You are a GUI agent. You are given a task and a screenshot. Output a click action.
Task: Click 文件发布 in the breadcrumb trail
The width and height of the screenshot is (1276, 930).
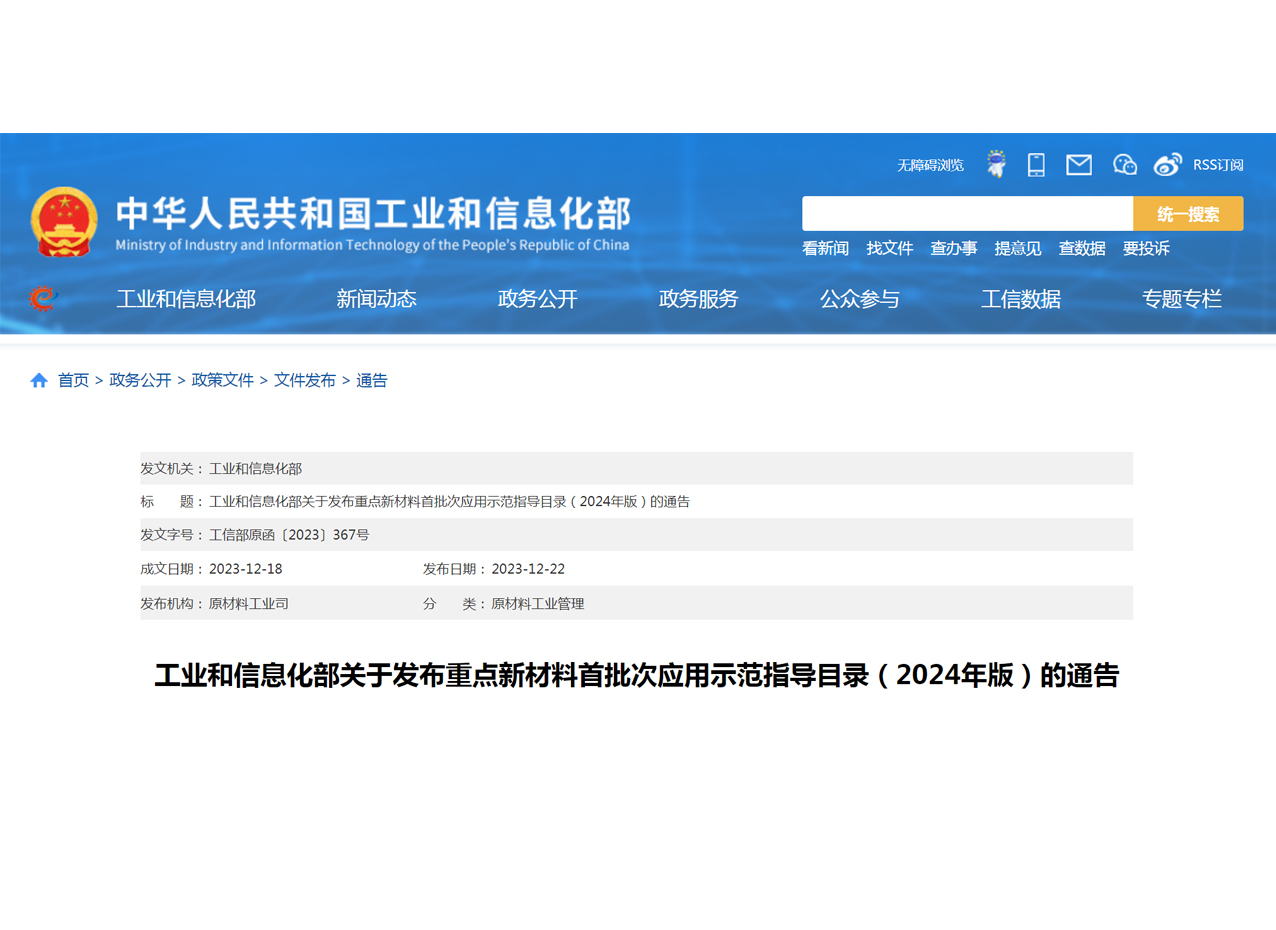(305, 380)
